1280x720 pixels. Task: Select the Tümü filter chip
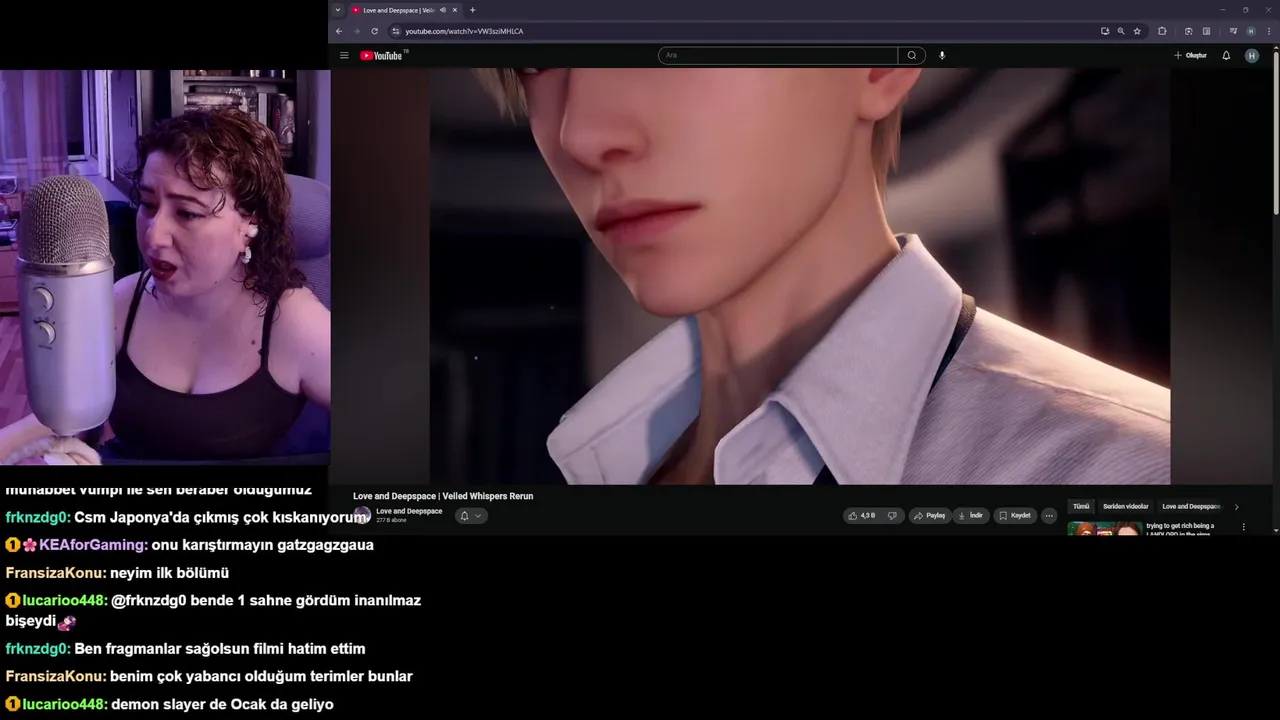[1081, 506]
